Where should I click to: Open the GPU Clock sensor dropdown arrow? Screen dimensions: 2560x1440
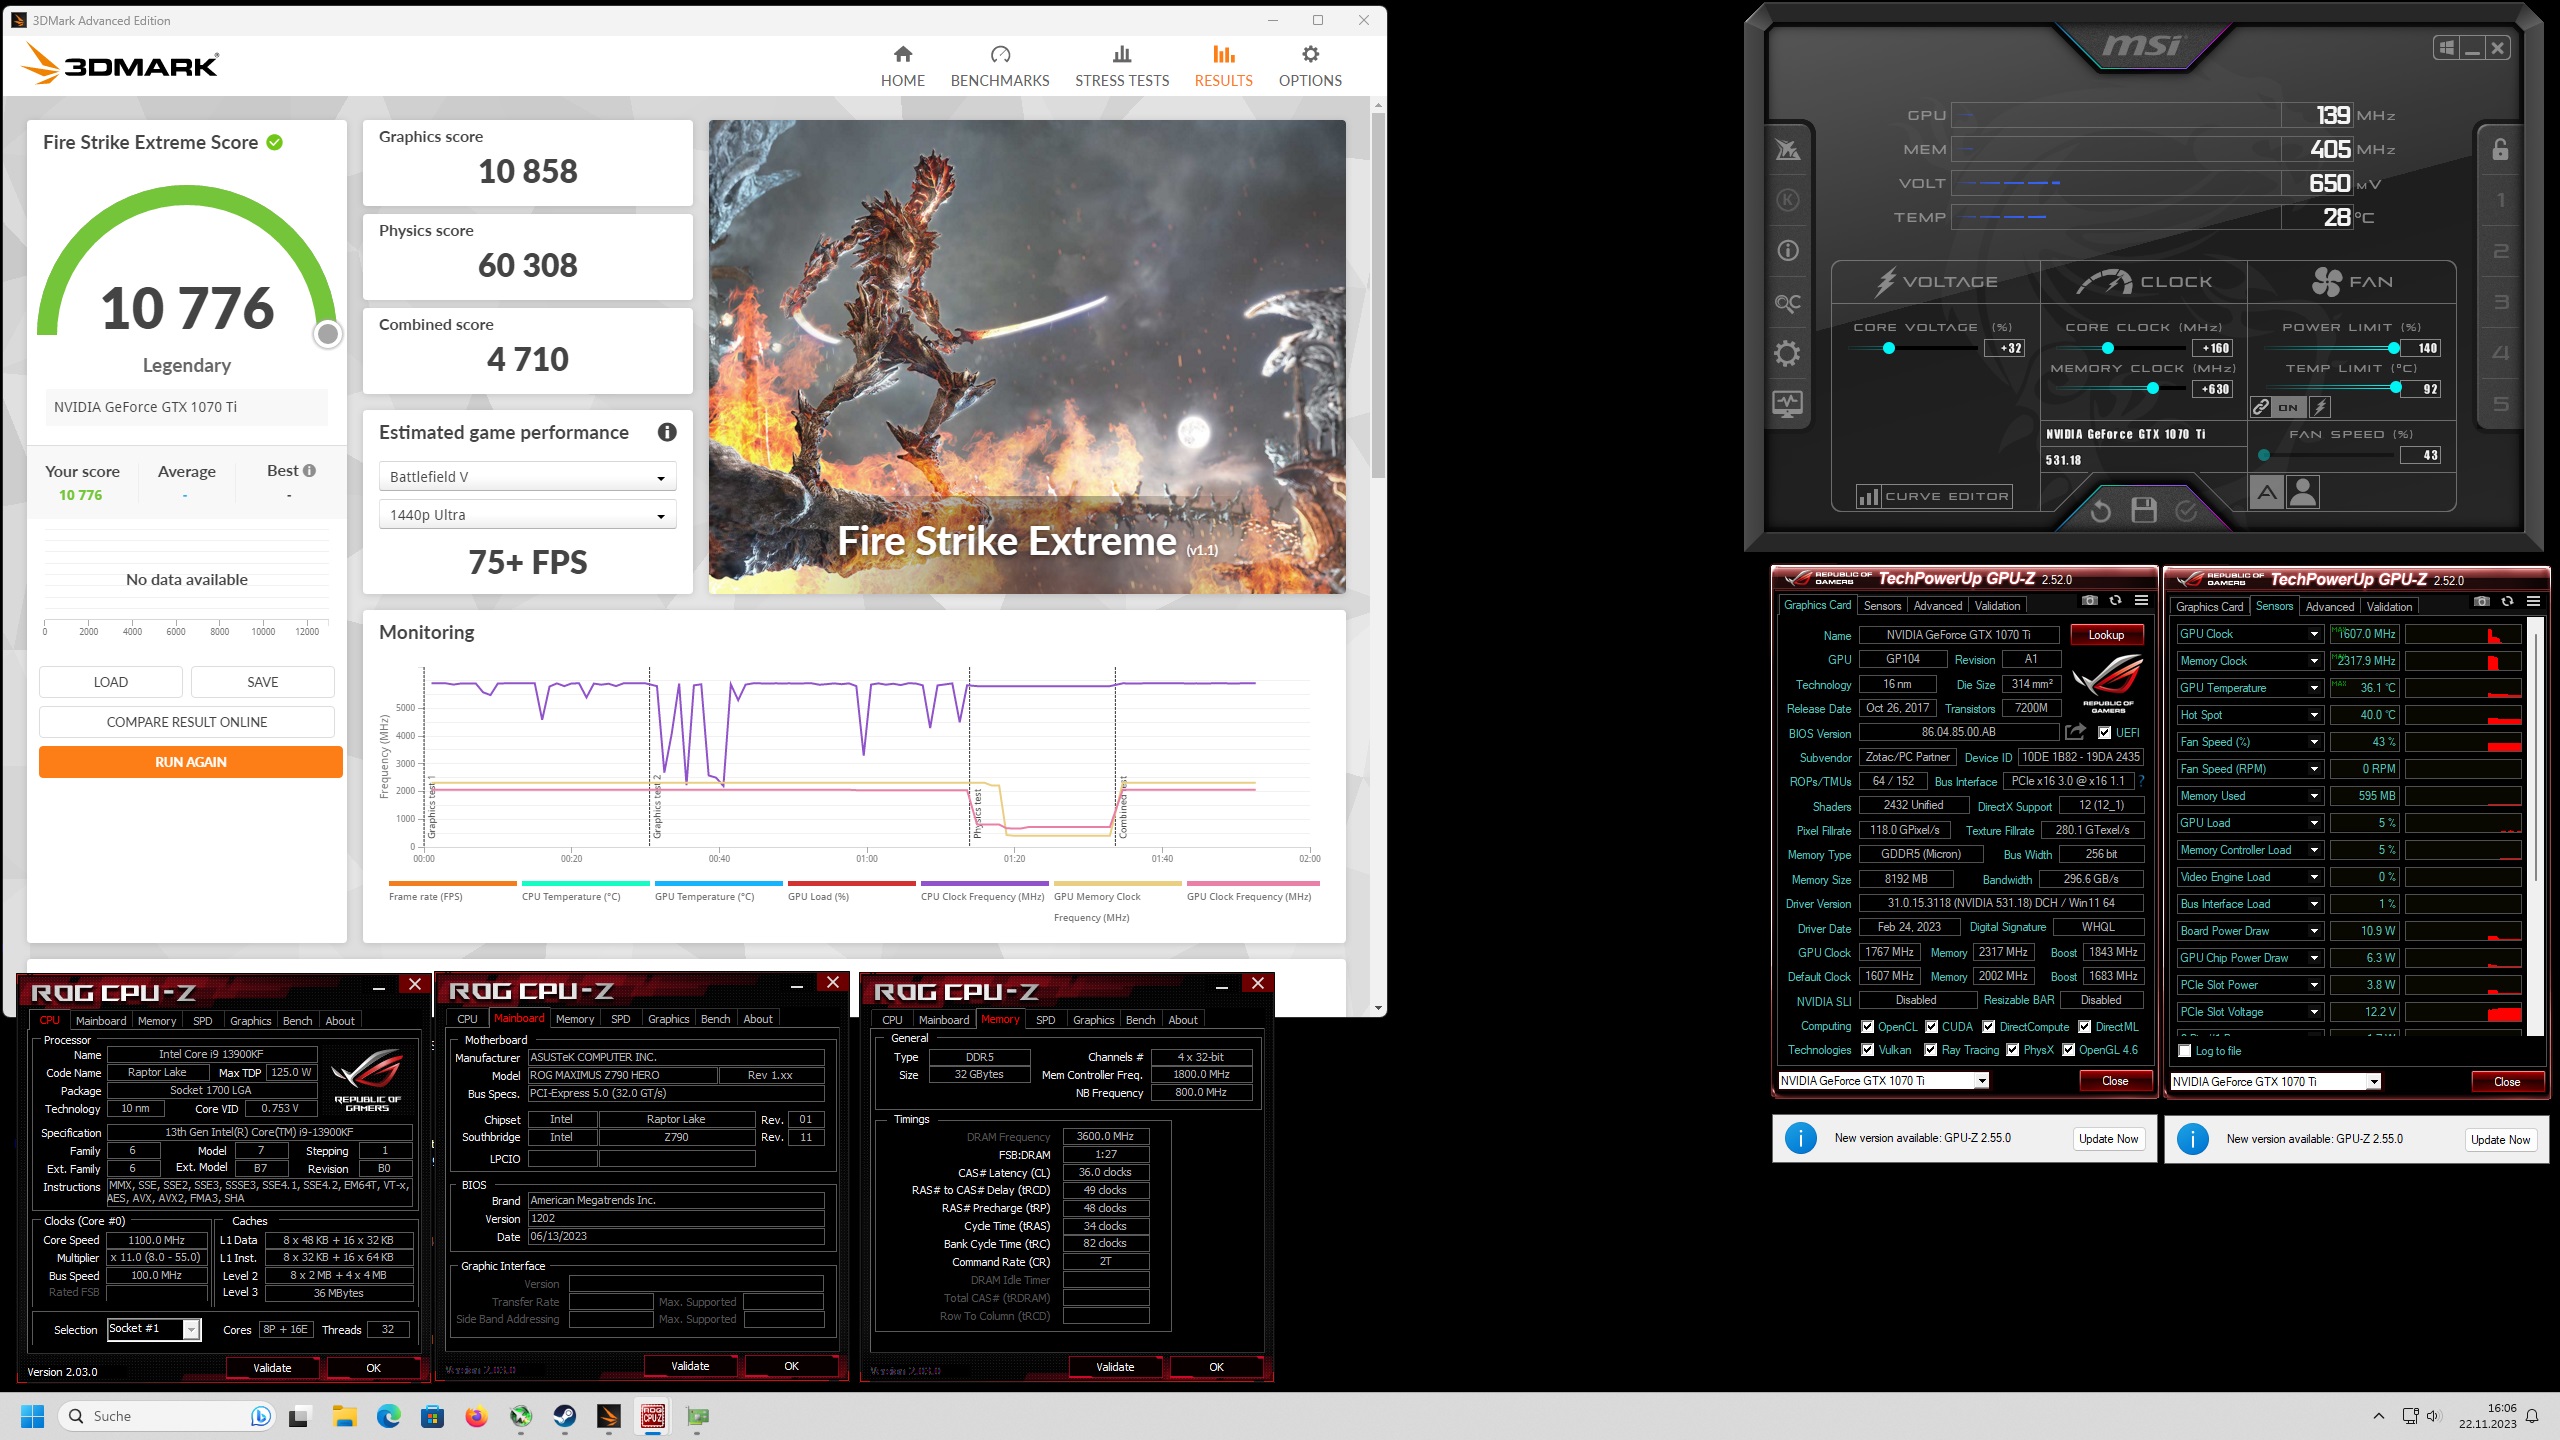coord(2314,634)
